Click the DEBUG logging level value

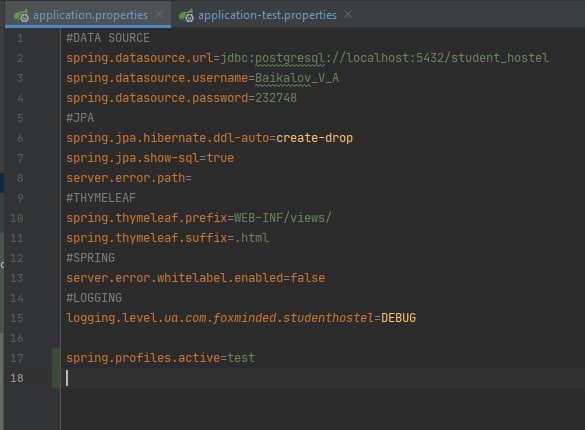[x=398, y=318]
